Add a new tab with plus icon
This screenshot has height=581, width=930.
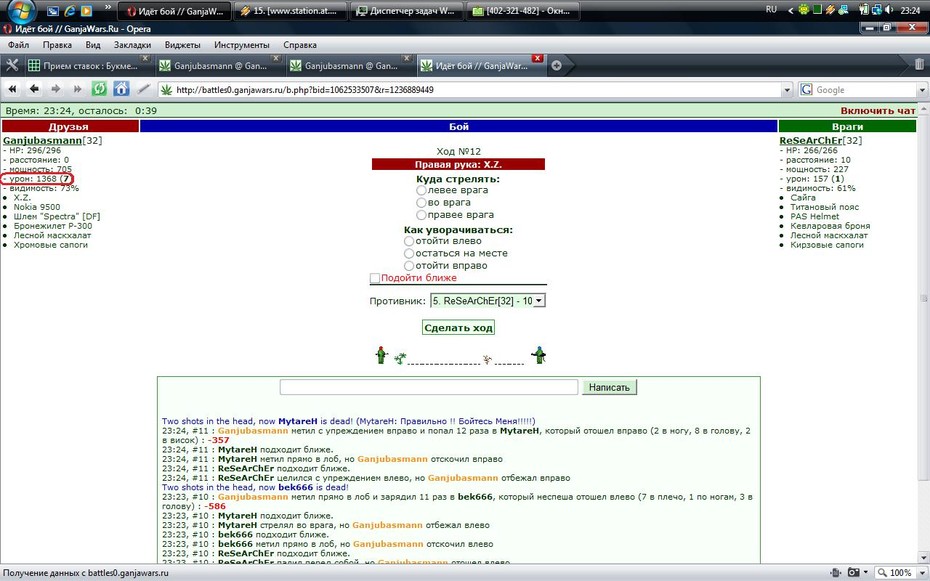pos(556,66)
